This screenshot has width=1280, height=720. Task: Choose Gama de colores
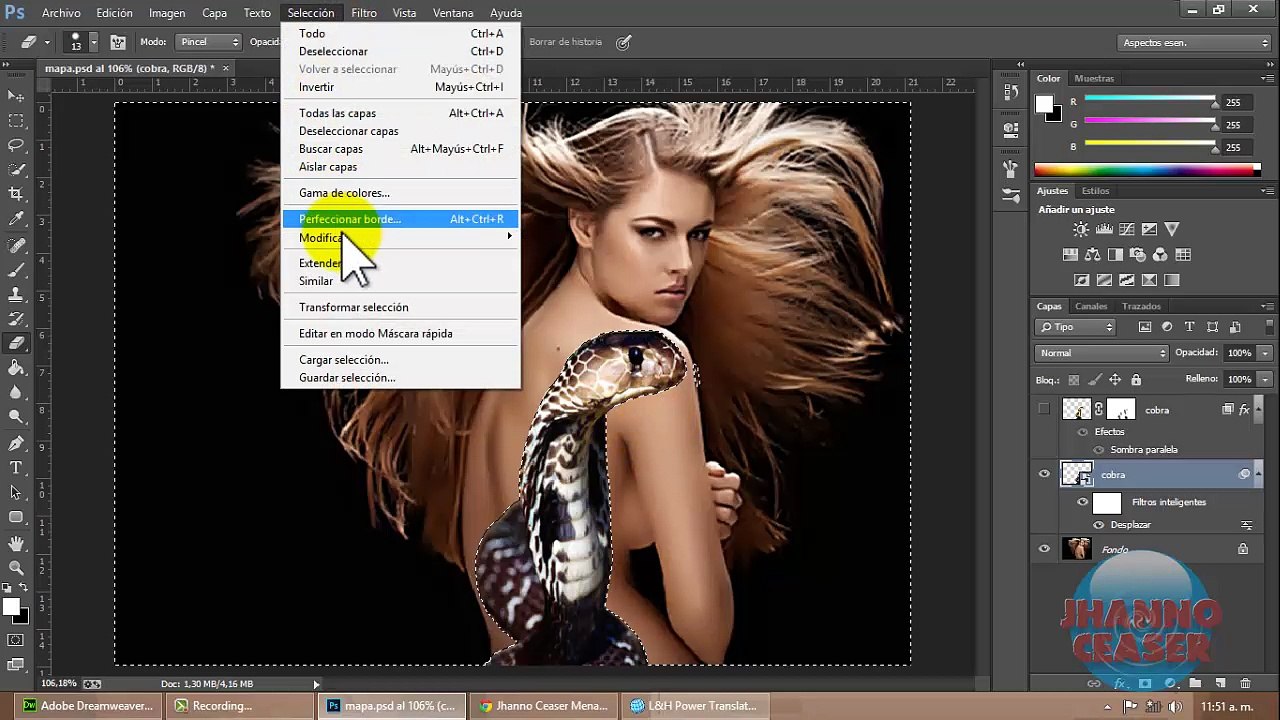click(400, 193)
